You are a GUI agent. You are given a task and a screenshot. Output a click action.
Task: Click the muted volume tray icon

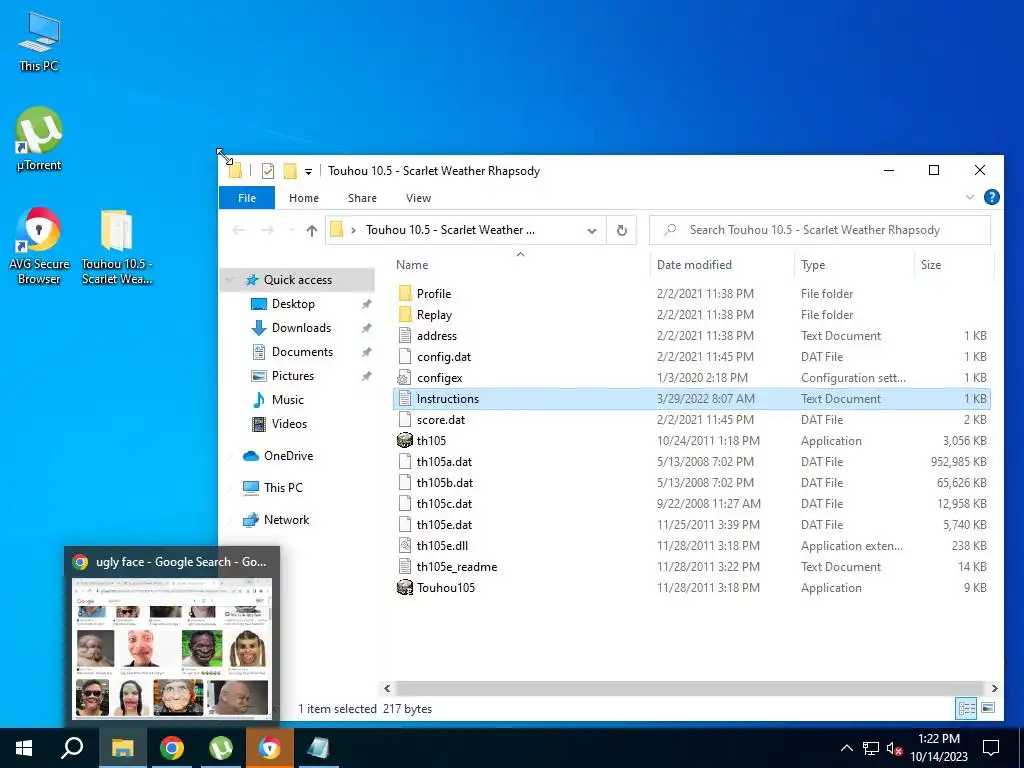pos(894,748)
